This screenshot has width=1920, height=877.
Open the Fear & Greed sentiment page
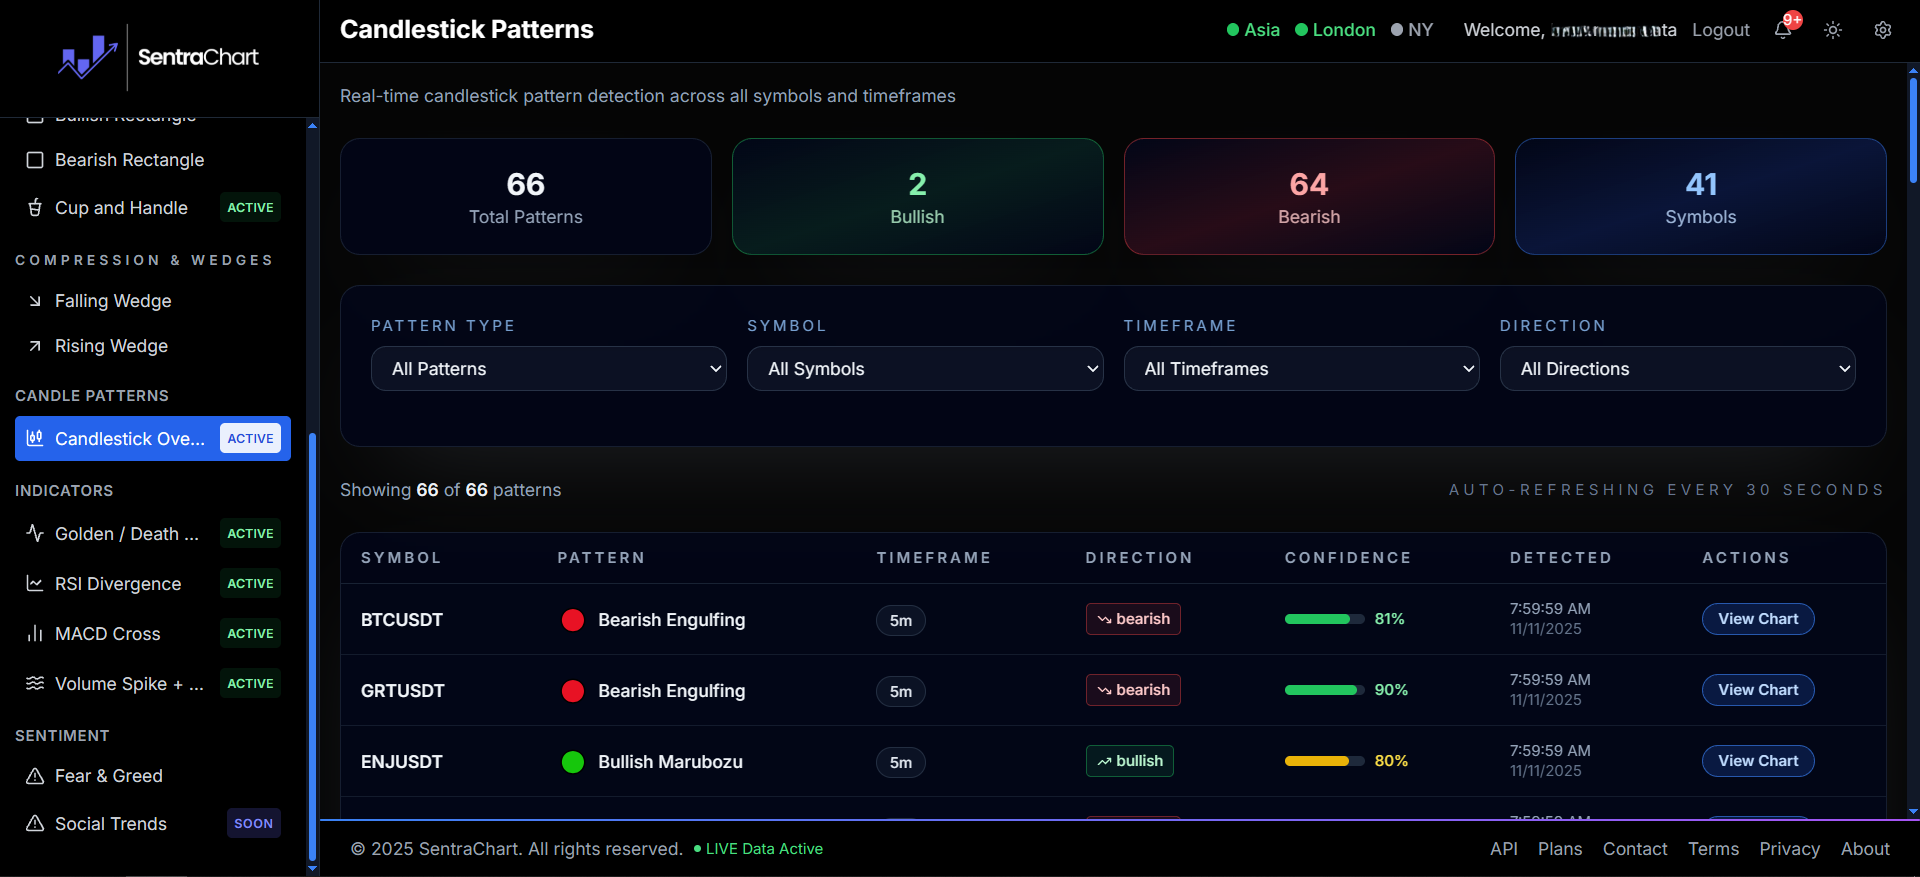(153, 776)
